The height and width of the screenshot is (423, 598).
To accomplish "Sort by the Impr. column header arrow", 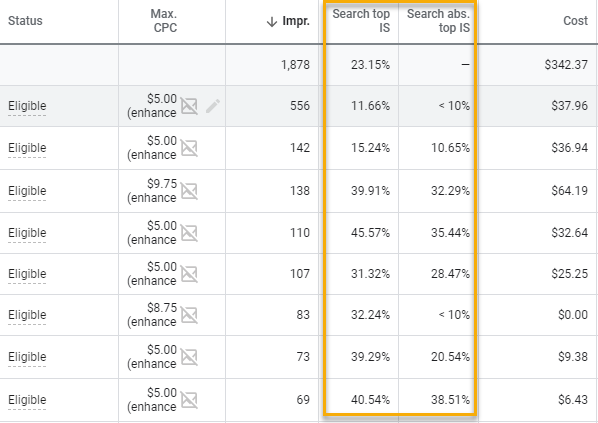I will [x=272, y=22].
